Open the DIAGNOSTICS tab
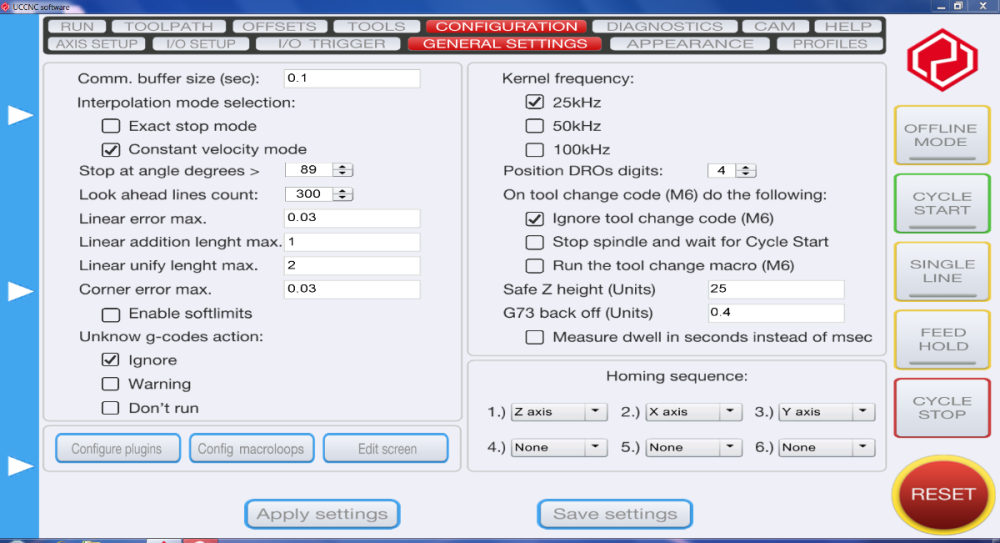 pyautogui.click(x=665, y=26)
